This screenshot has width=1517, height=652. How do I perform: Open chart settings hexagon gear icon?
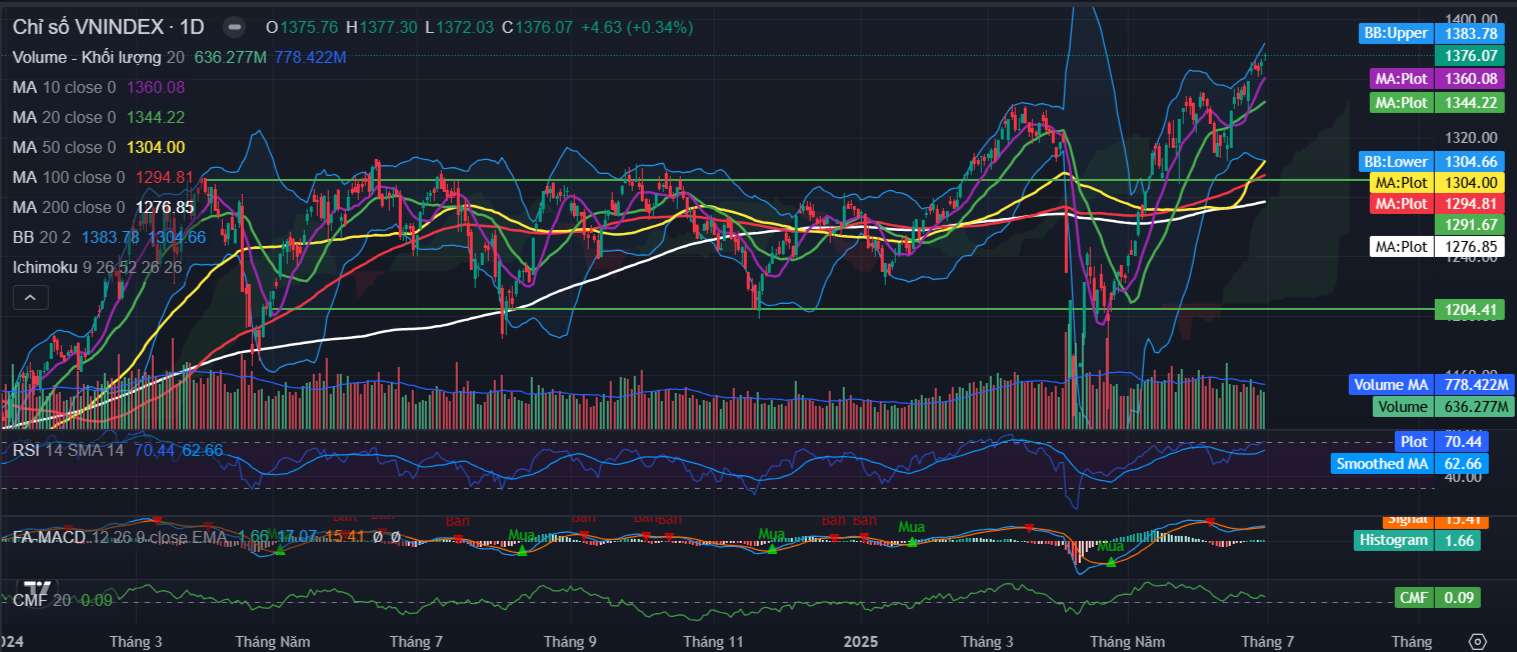(1478, 641)
